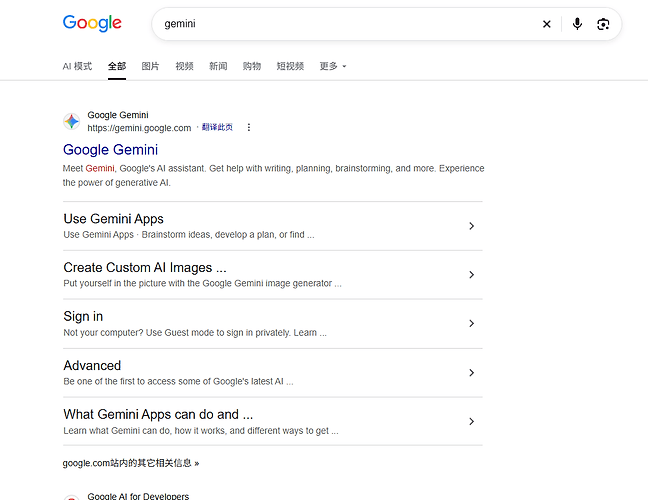This screenshot has width=648, height=500.
Task: Click the https://gemini.google.com URL
Action: pyautogui.click(x=139, y=128)
